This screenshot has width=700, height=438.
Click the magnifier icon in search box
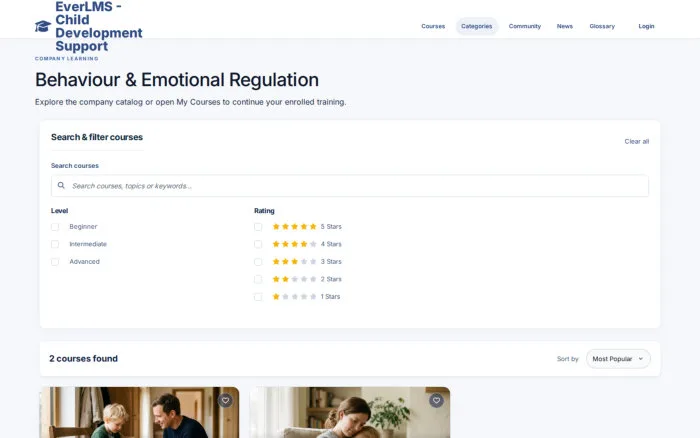pyautogui.click(x=61, y=185)
